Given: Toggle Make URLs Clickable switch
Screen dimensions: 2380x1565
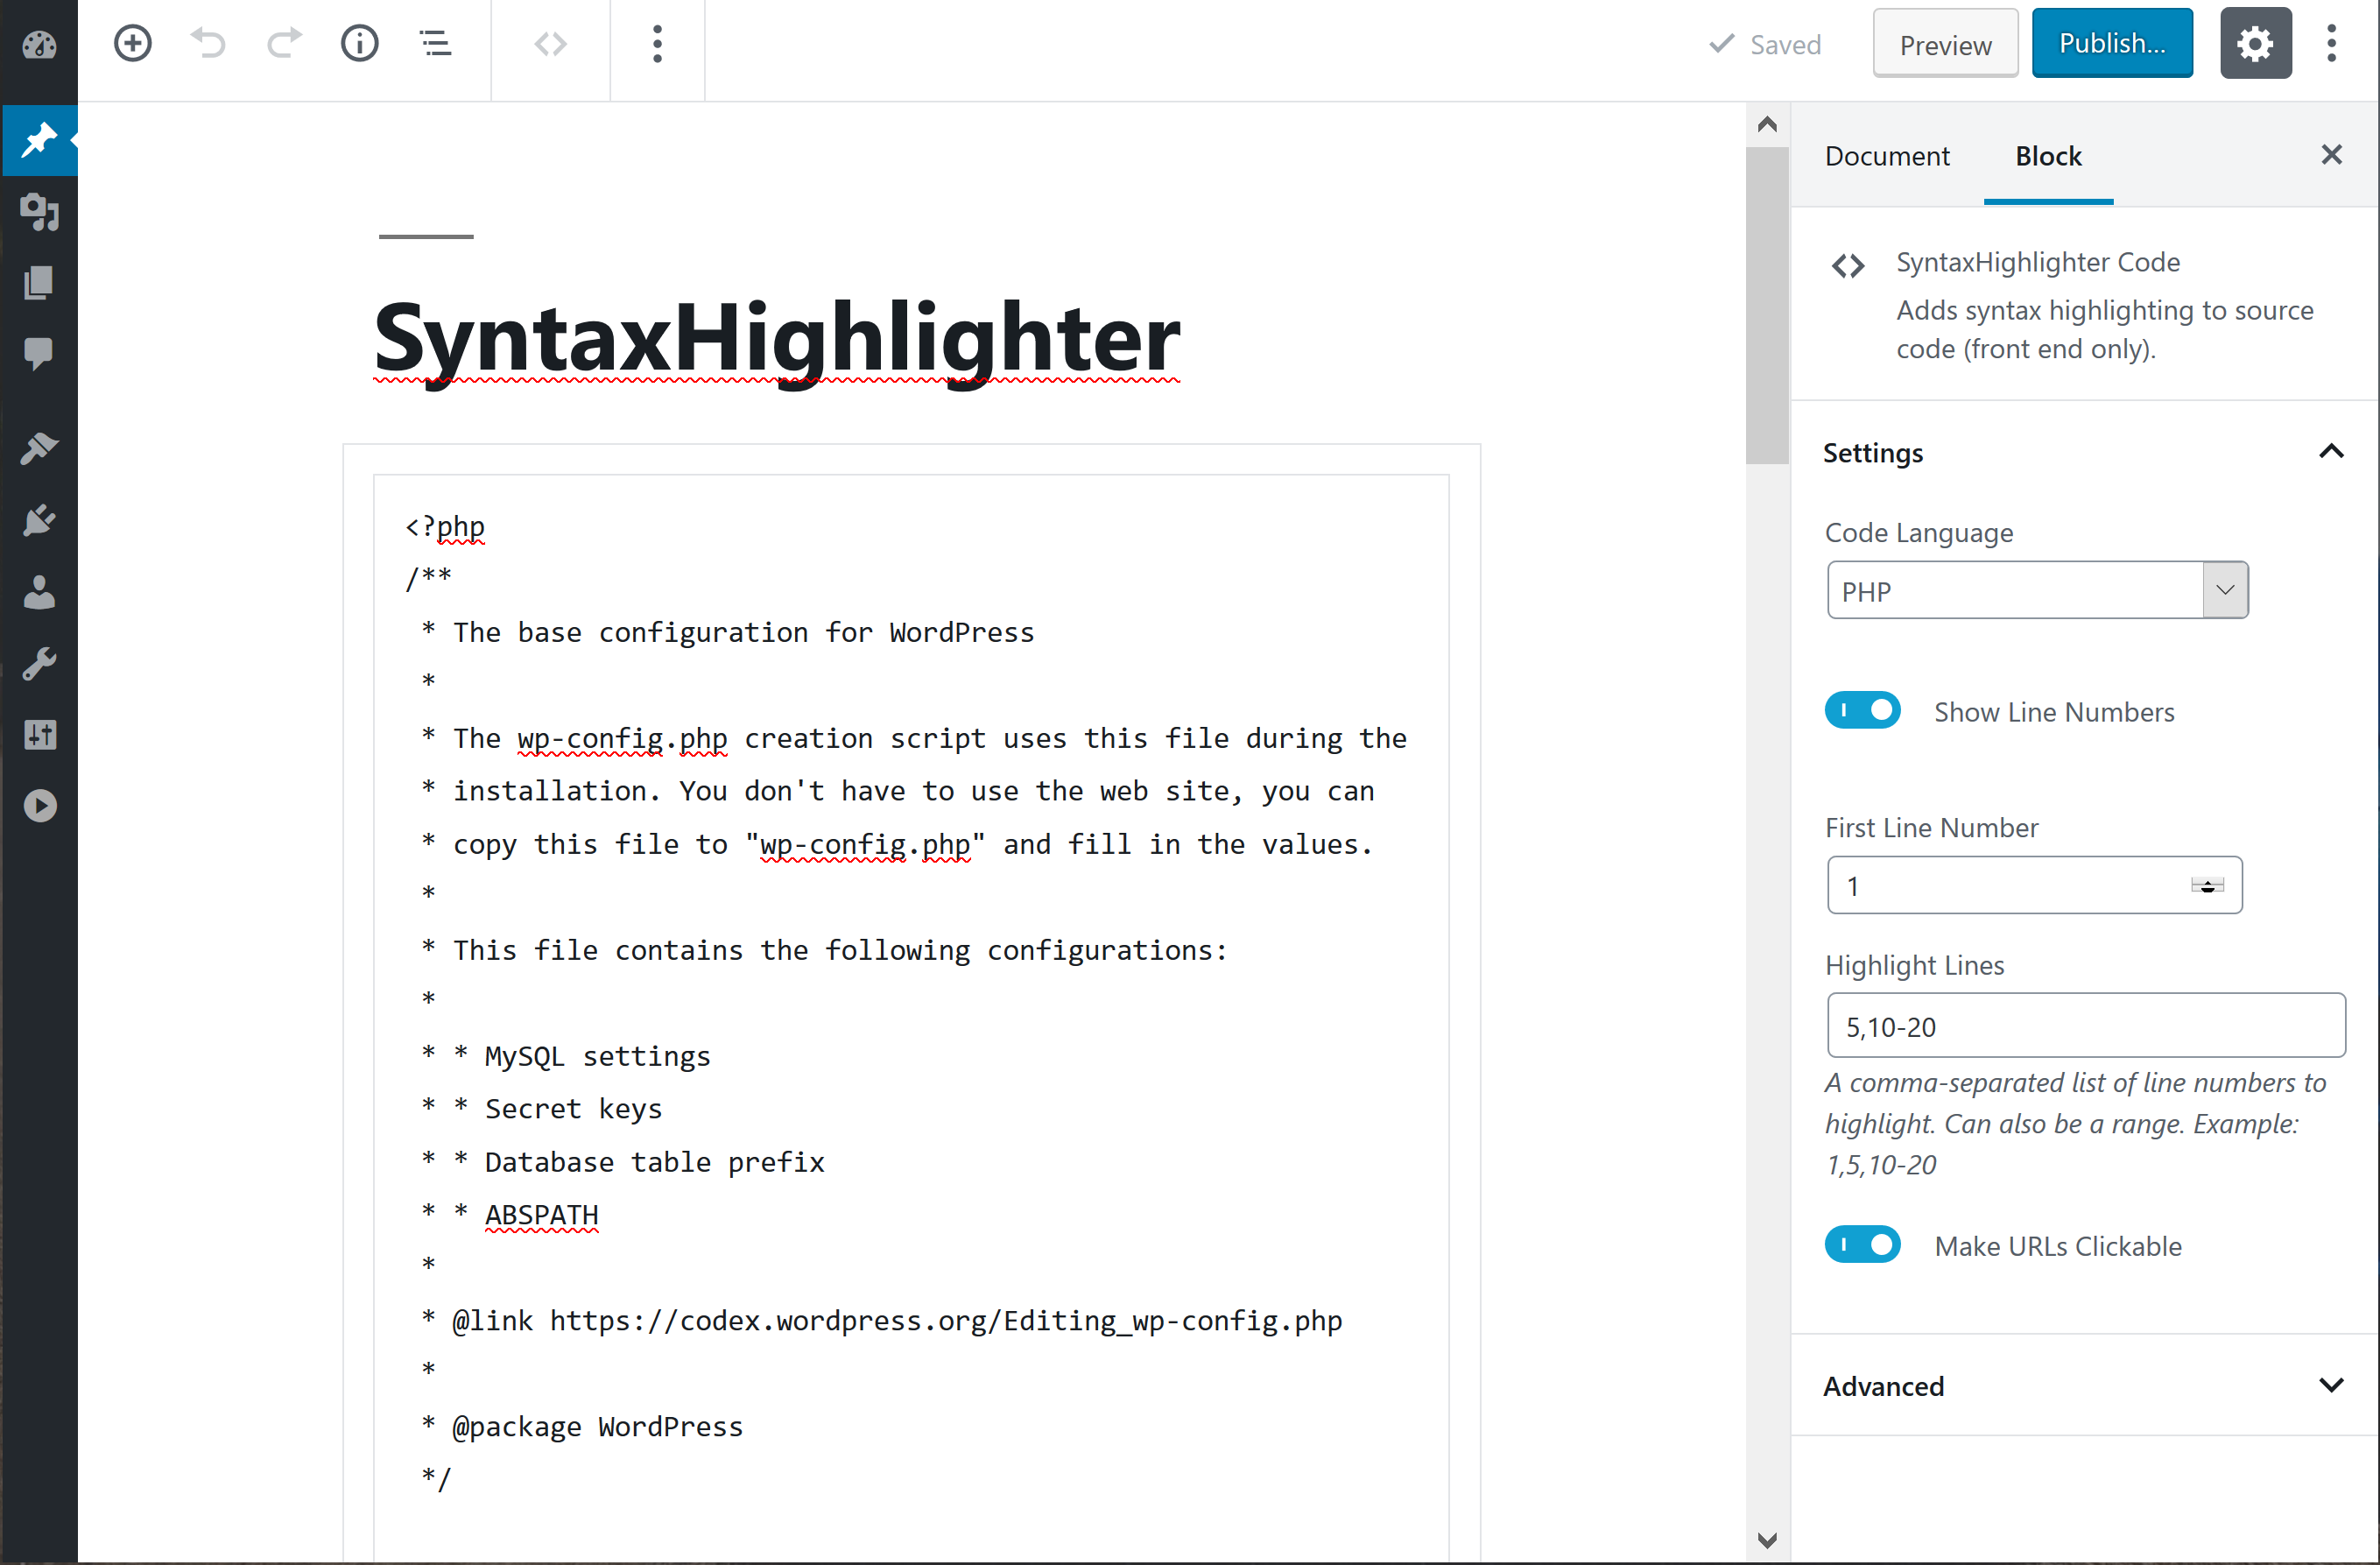Looking at the screenshot, I should click(x=1862, y=1245).
